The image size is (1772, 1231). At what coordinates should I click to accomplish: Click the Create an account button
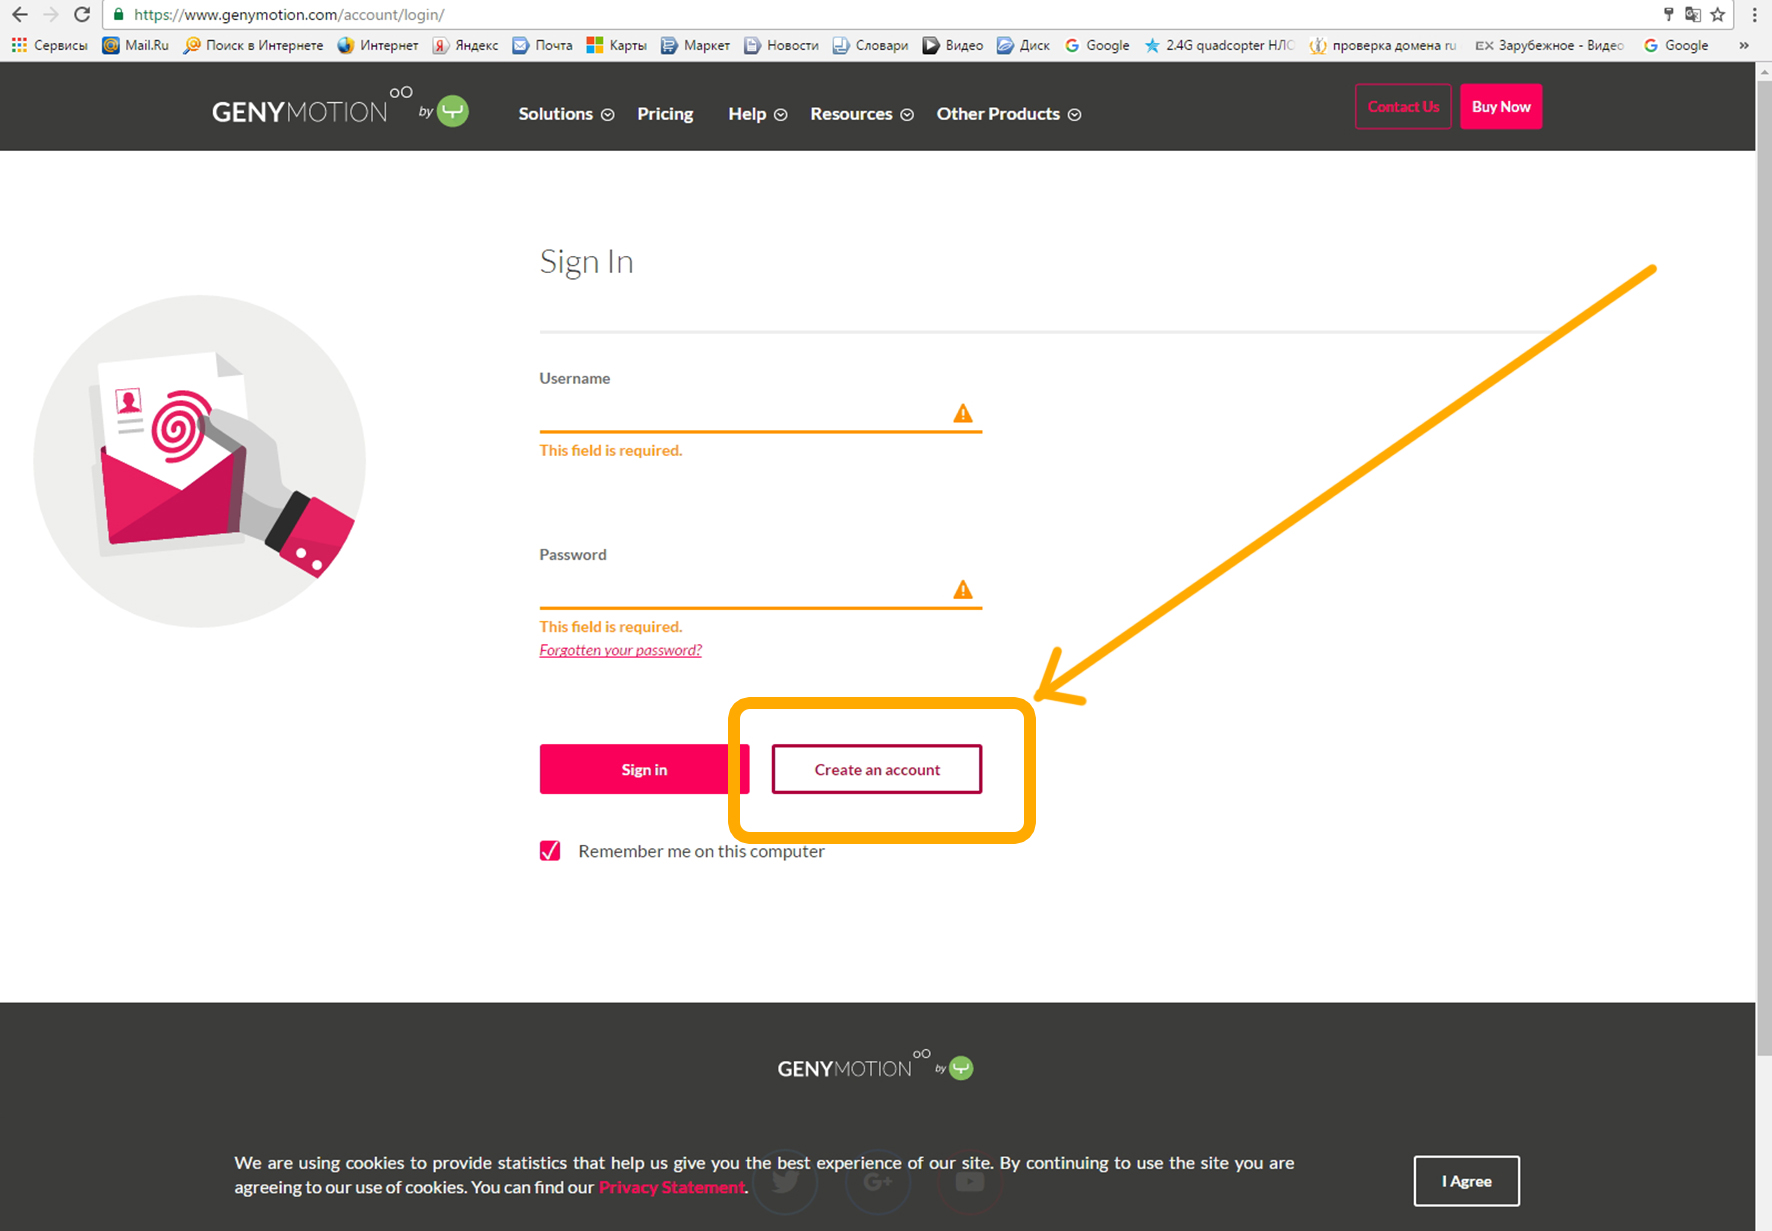pyautogui.click(x=877, y=769)
